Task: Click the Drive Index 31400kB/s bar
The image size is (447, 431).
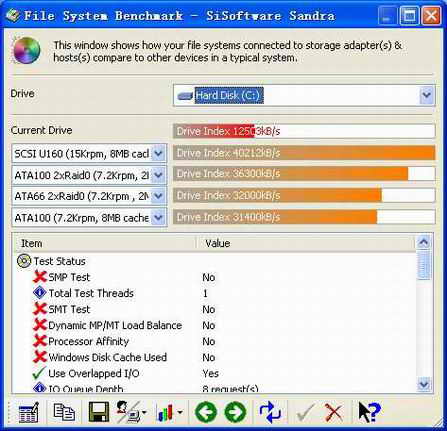Action: coord(304,217)
